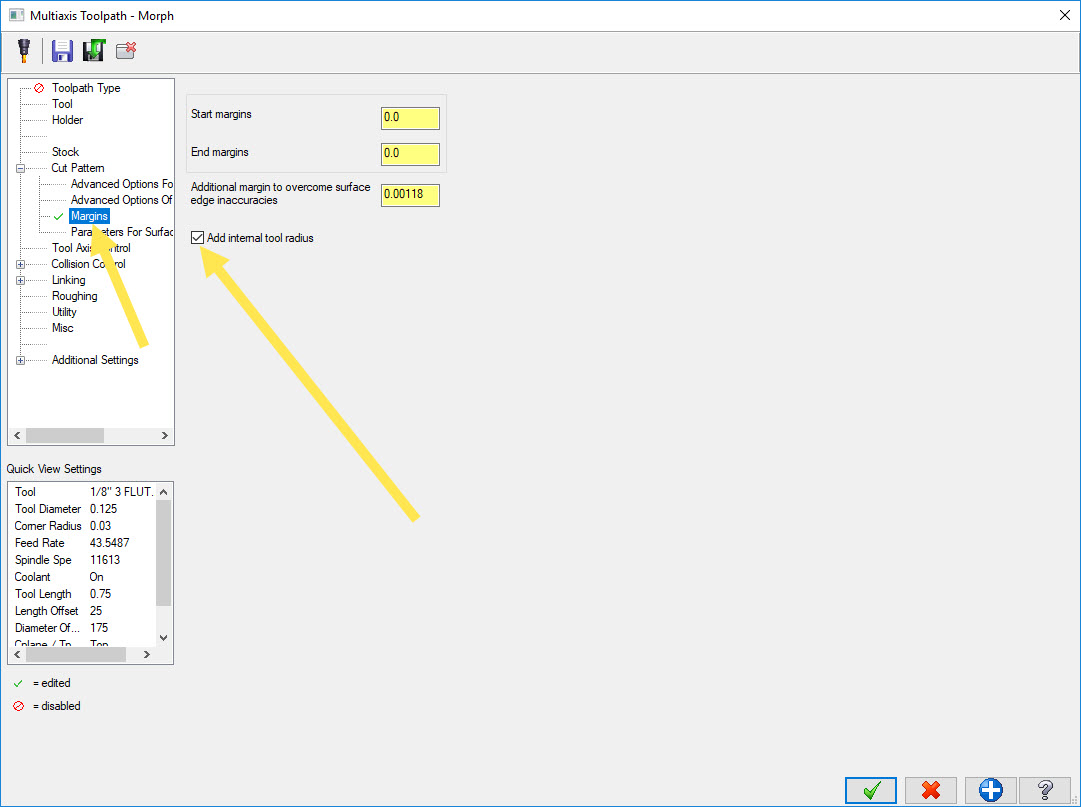The width and height of the screenshot is (1081, 807).
Task: Open the Roughing page
Action: (74, 296)
